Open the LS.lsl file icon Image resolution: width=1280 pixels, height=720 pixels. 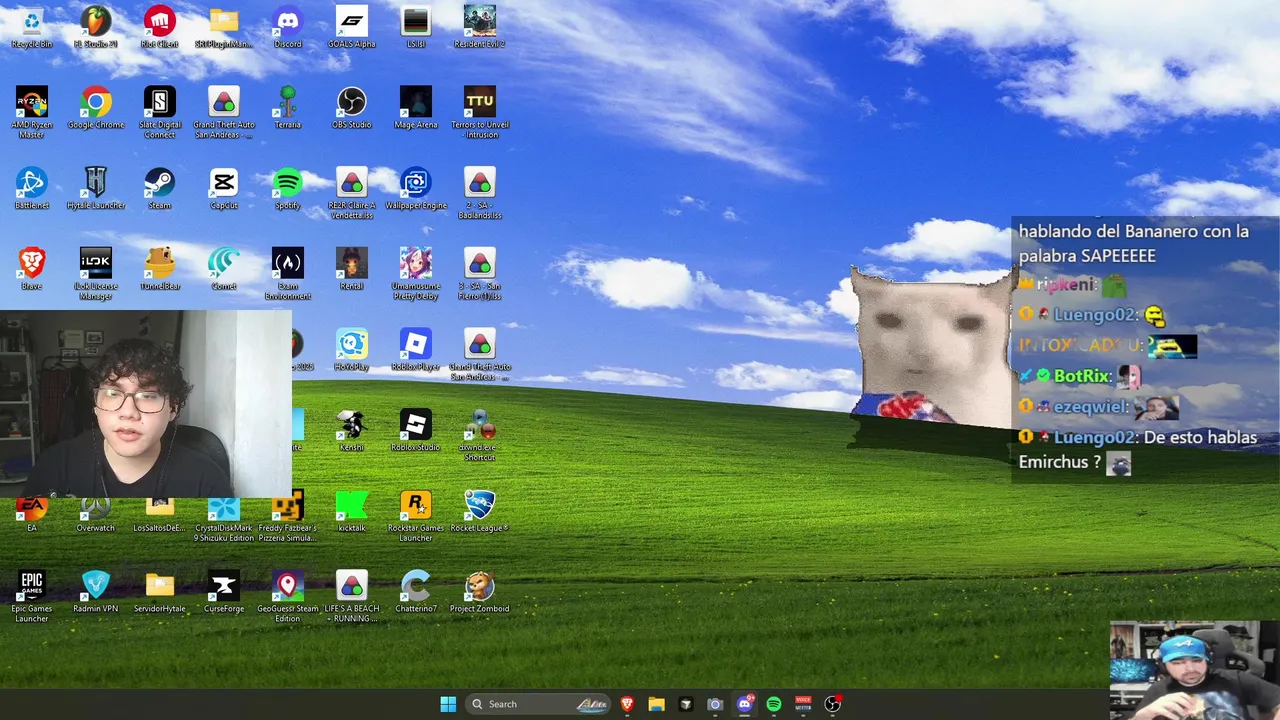(416, 26)
